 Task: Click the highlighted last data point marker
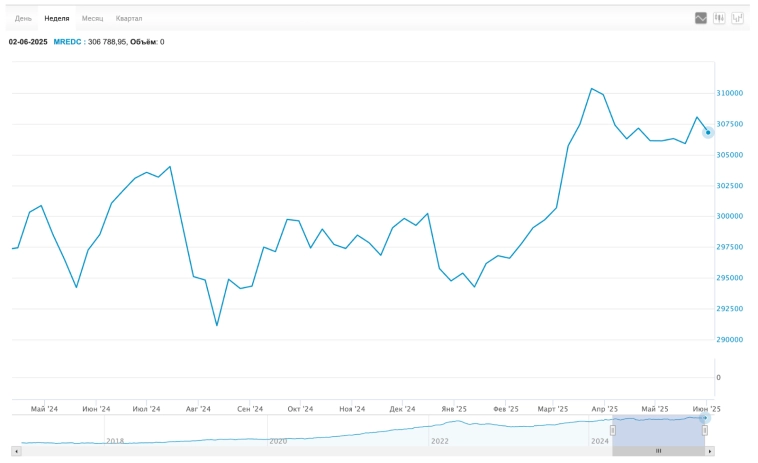coord(708,132)
